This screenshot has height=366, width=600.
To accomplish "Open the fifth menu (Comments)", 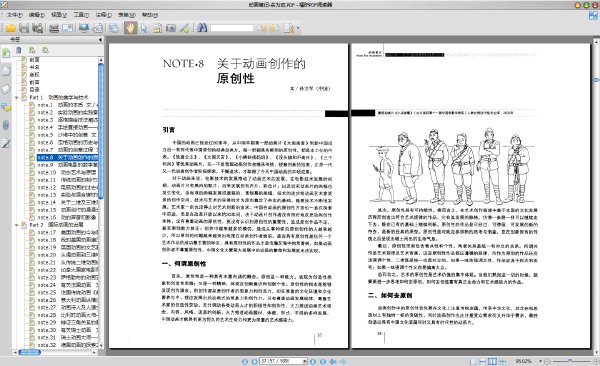I will tap(103, 15).
